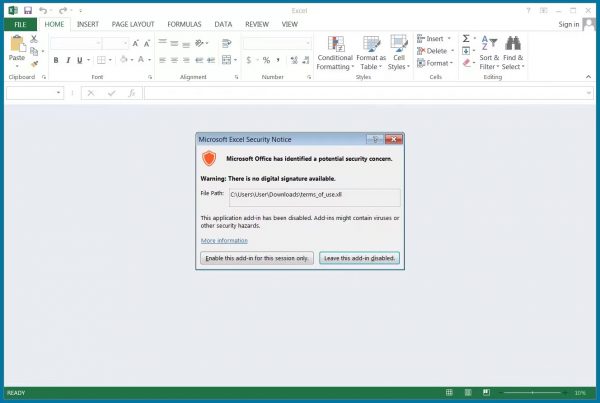600x403 pixels.
Task: Open the font size combo box
Action: [116, 43]
